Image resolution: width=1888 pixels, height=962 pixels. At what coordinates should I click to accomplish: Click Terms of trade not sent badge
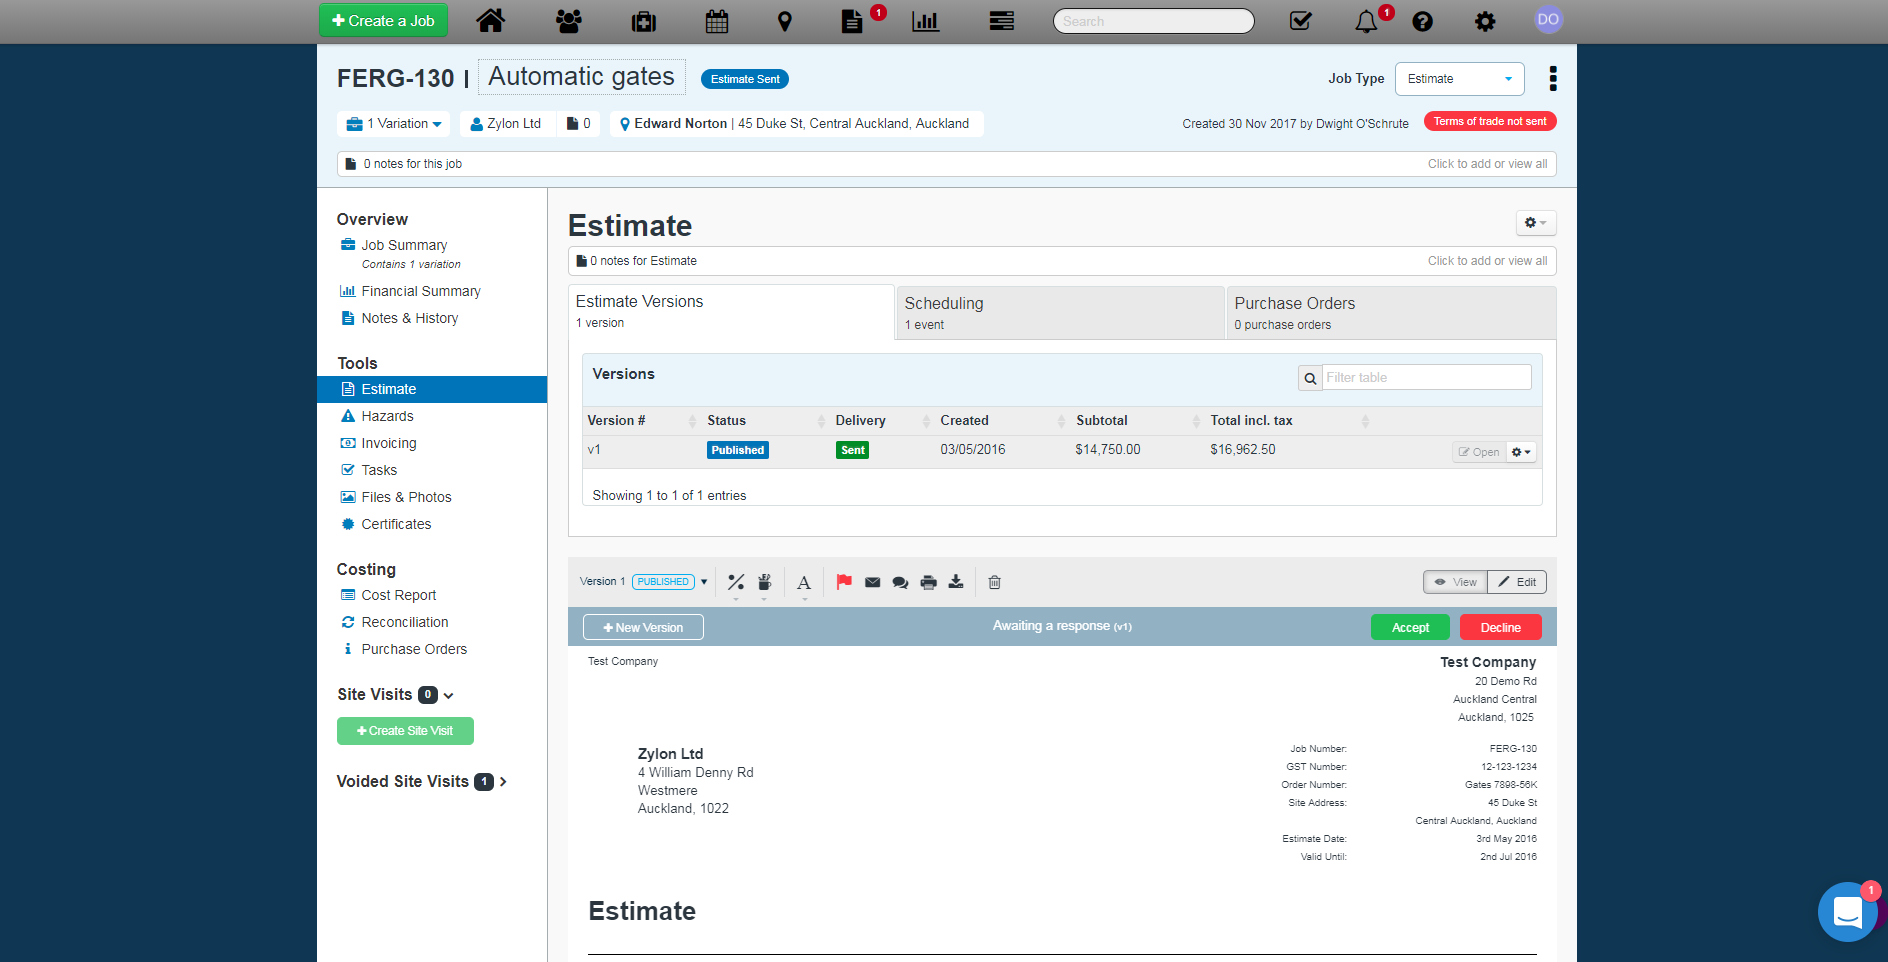(1490, 121)
